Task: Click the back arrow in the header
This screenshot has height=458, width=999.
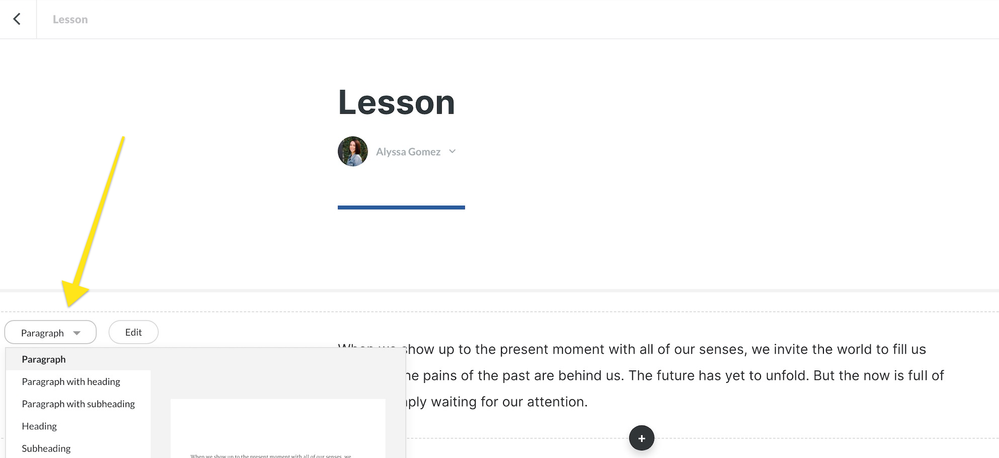Action: pyautogui.click(x=17, y=19)
